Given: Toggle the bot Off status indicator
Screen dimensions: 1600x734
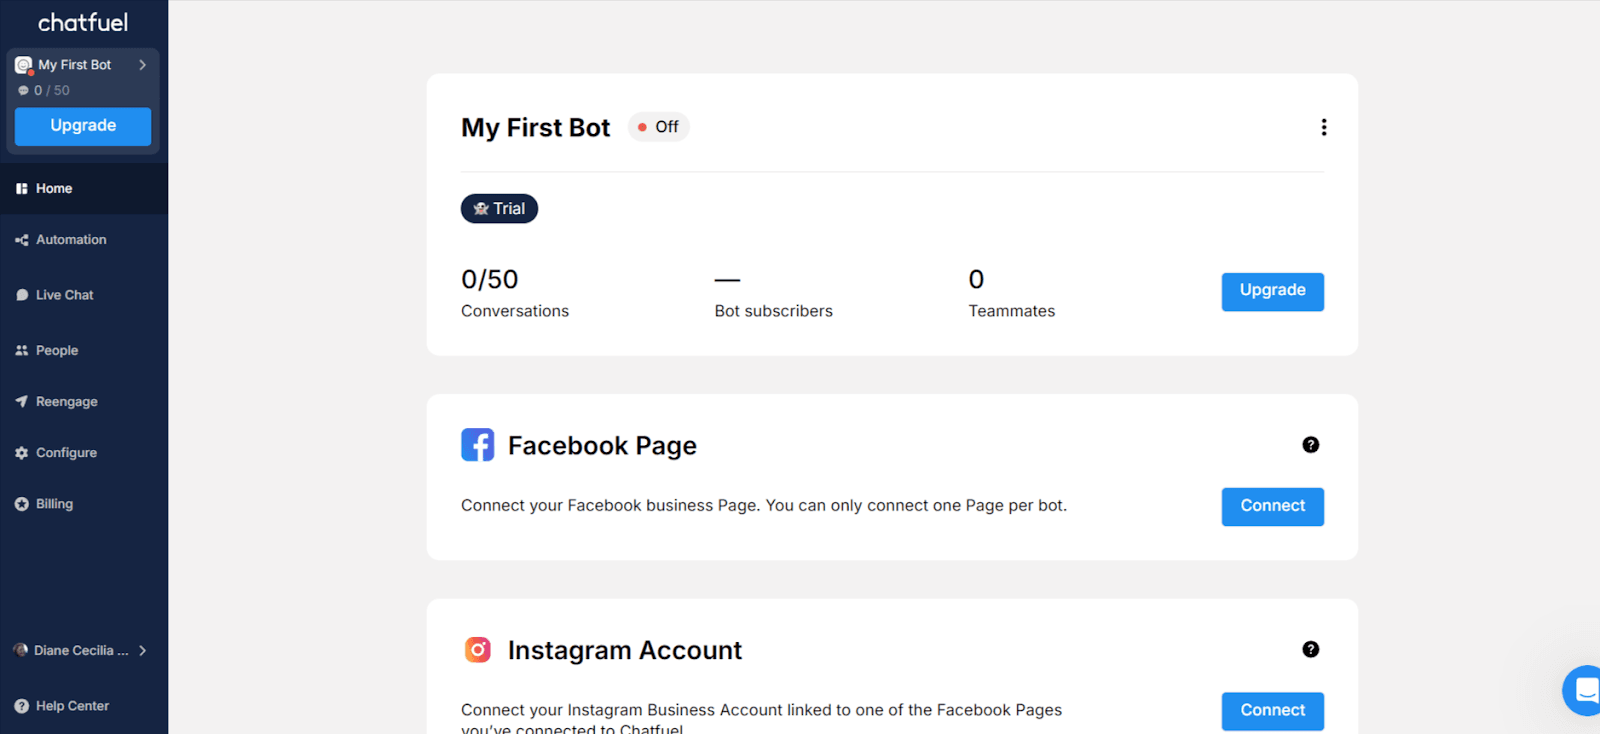Looking at the screenshot, I should coord(658,127).
